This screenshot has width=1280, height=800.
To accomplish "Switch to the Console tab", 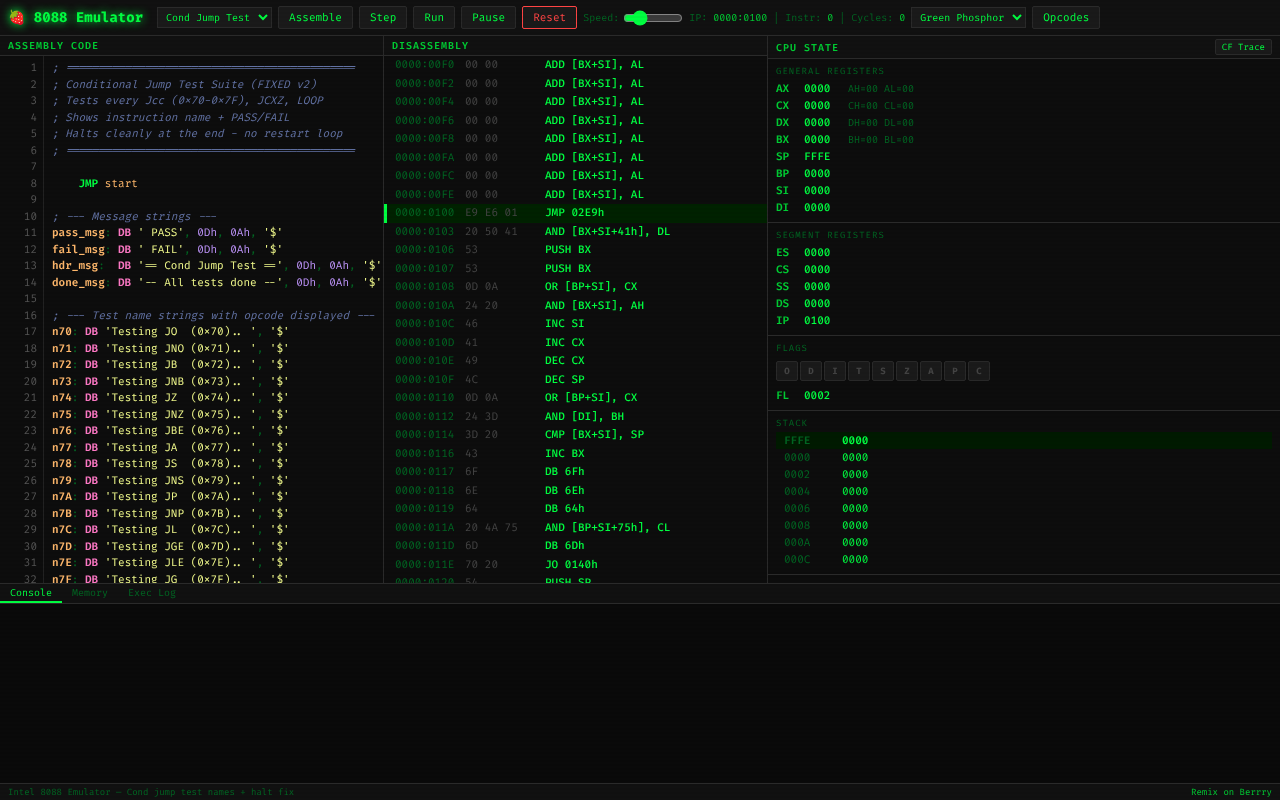I will pos(31,593).
